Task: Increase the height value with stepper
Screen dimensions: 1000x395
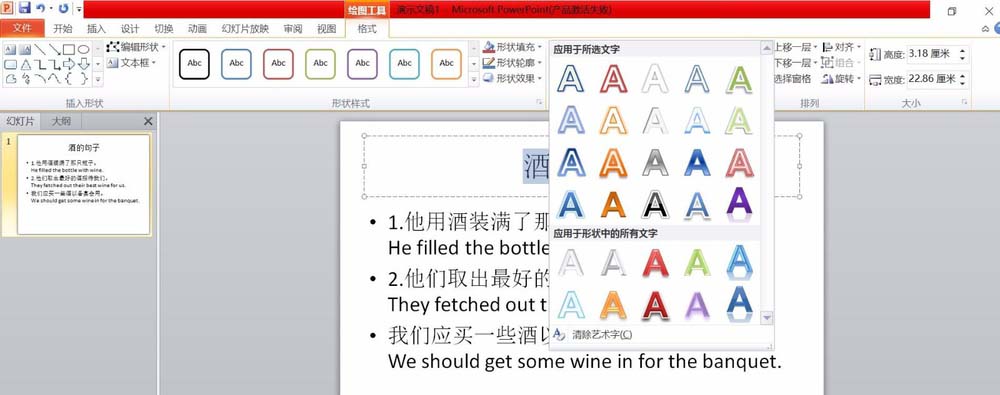Action: pyautogui.click(x=962, y=50)
